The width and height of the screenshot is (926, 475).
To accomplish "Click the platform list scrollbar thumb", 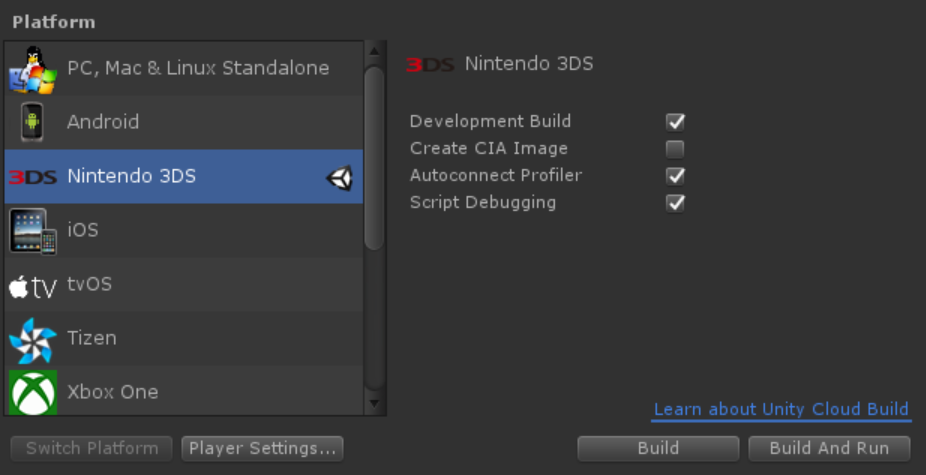I will (x=374, y=158).
